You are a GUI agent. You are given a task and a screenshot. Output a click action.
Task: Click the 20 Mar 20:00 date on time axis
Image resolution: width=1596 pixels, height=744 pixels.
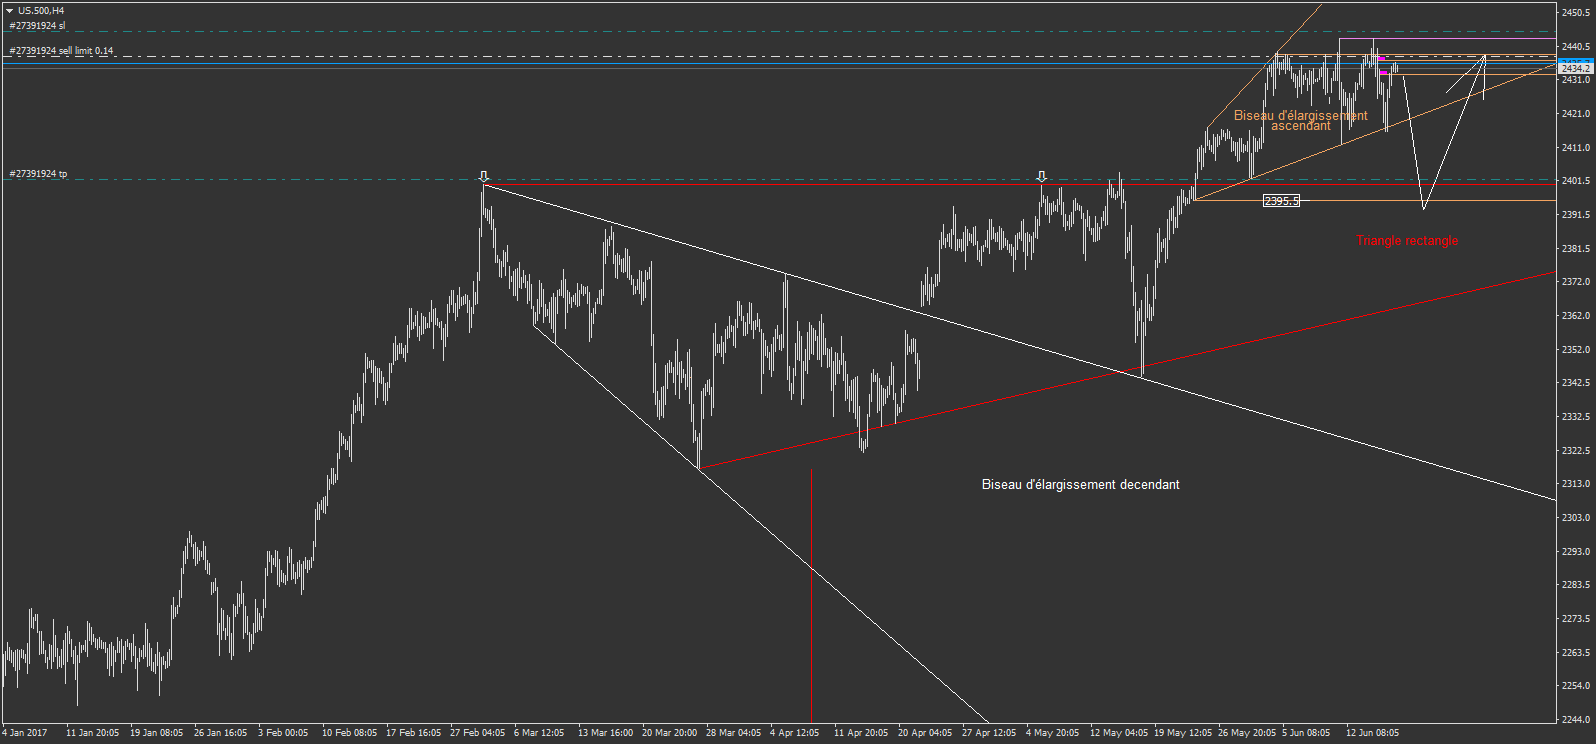[x=669, y=733]
